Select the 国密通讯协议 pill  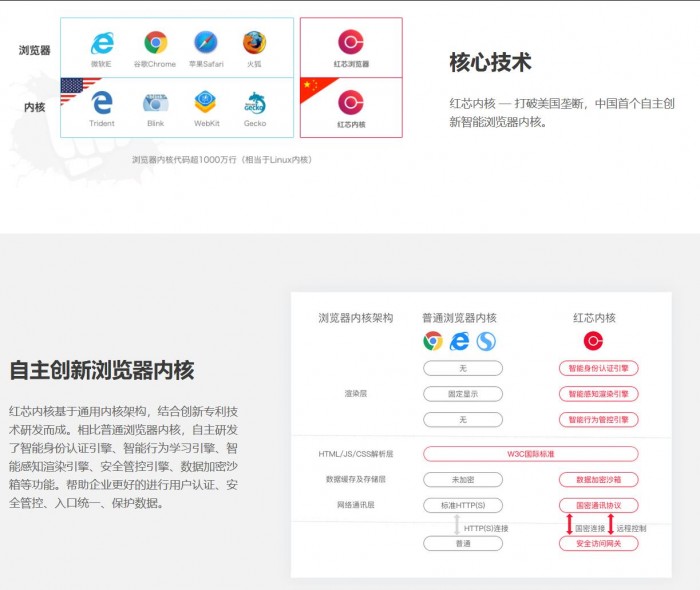598,505
